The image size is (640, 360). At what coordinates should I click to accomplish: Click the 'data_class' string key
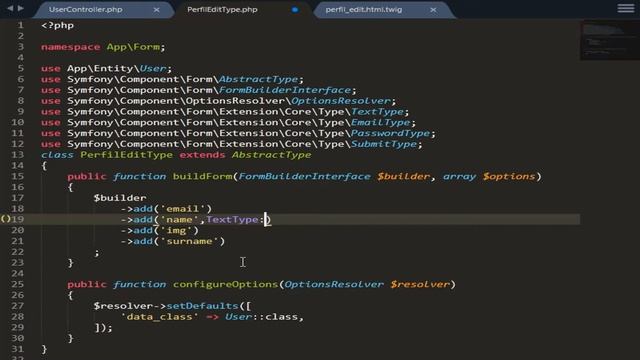[160, 317]
